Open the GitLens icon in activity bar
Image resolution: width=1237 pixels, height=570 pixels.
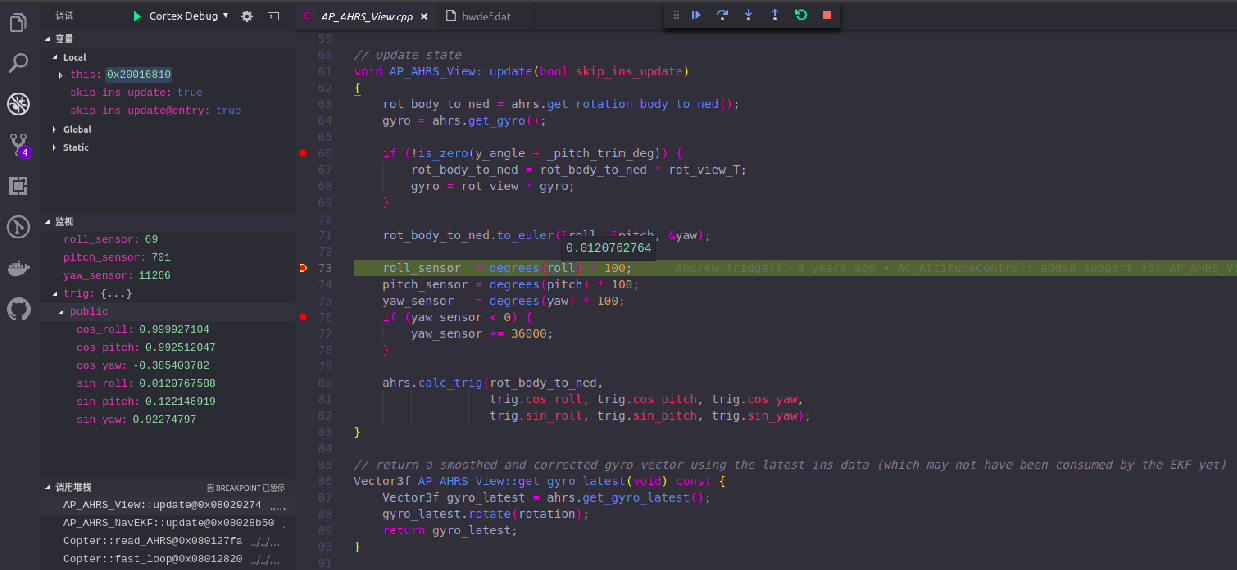pos(18,227)
